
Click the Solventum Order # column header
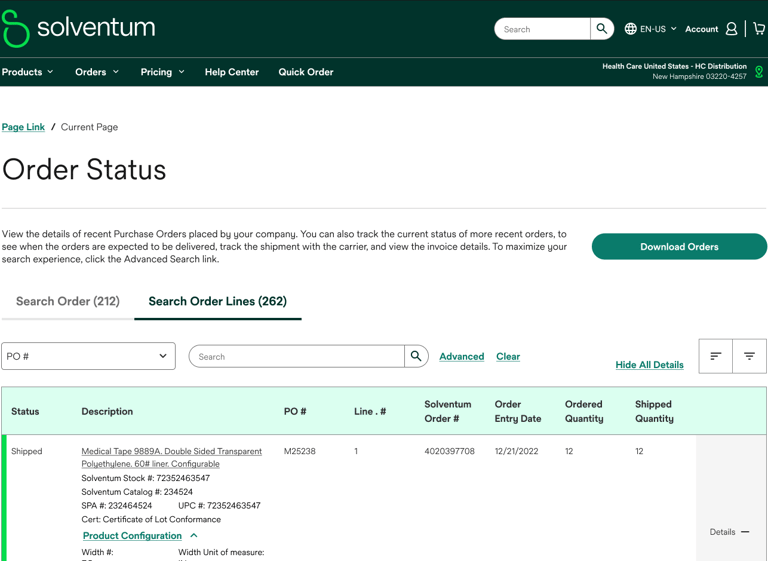tap(448, 412)
